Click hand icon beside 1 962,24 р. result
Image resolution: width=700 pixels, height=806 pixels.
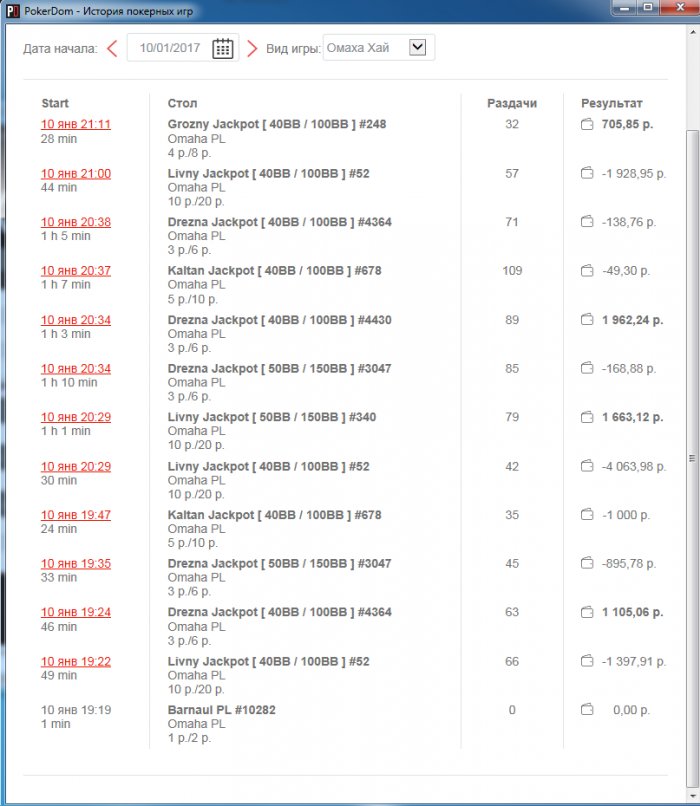[x=588, y=321]
